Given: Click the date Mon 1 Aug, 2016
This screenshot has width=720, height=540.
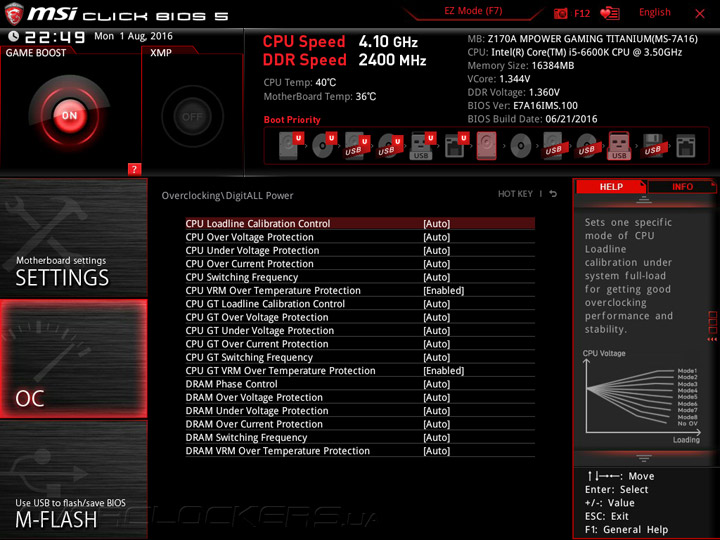Looking at the screenshot, I should [133, 36].
